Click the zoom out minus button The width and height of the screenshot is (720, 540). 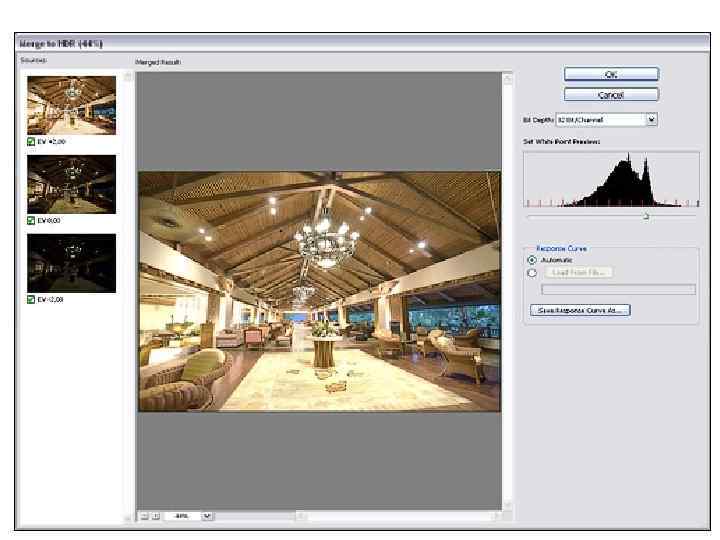(x=144, y=516)
